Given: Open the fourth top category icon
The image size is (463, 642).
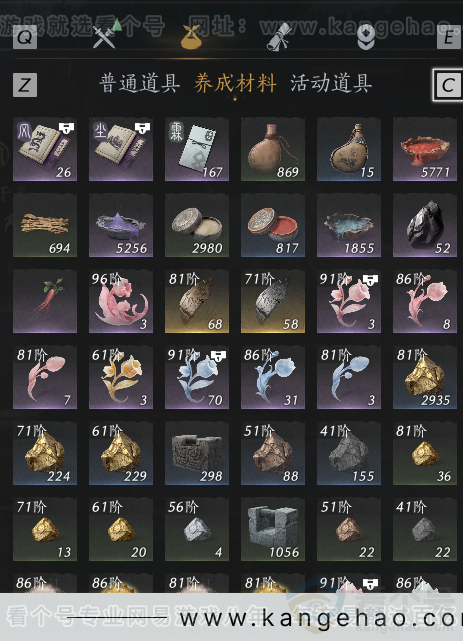Looking at the screenshot, I should pyautogui.click(x=366, y=37).
